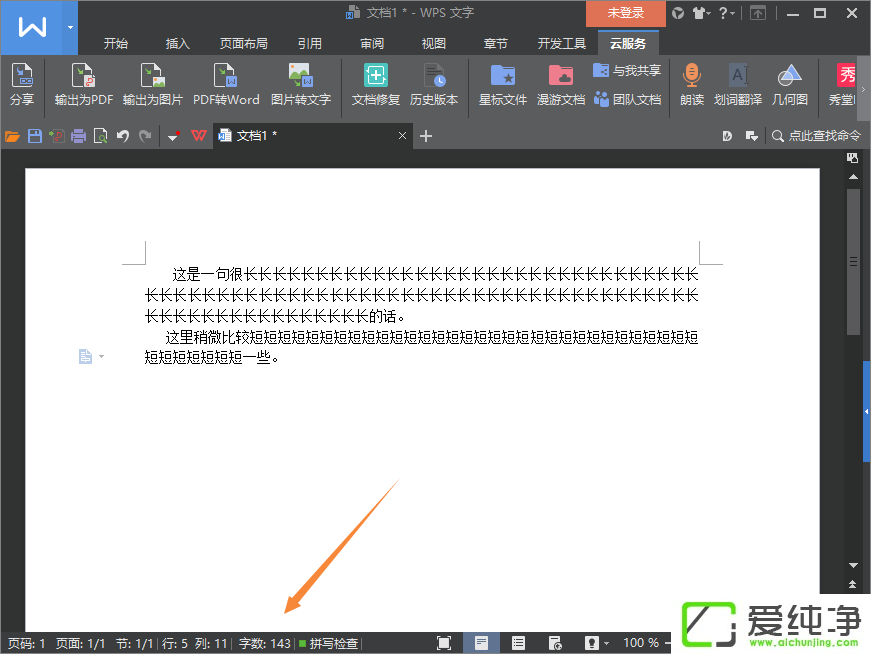View 历史版本 history versions
The width and height of the screenshot is (871, 654).
tap(434, 85)
